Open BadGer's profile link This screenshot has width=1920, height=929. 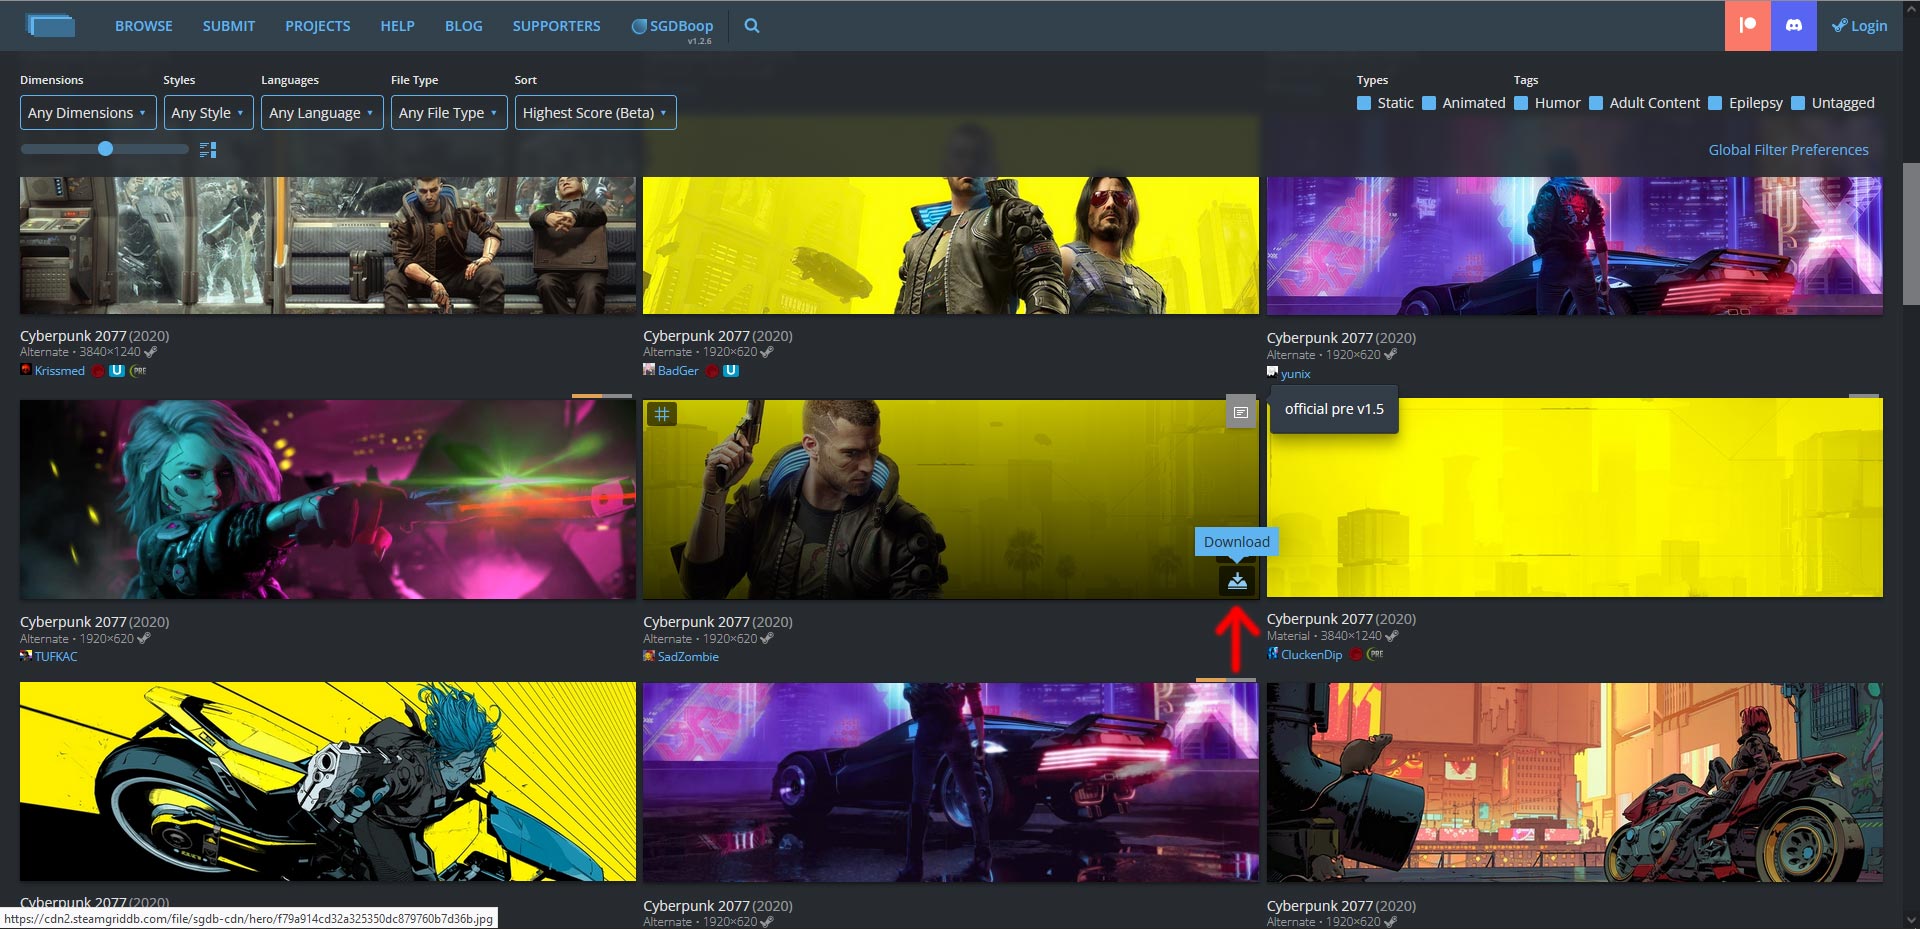(x=678, y=371)
